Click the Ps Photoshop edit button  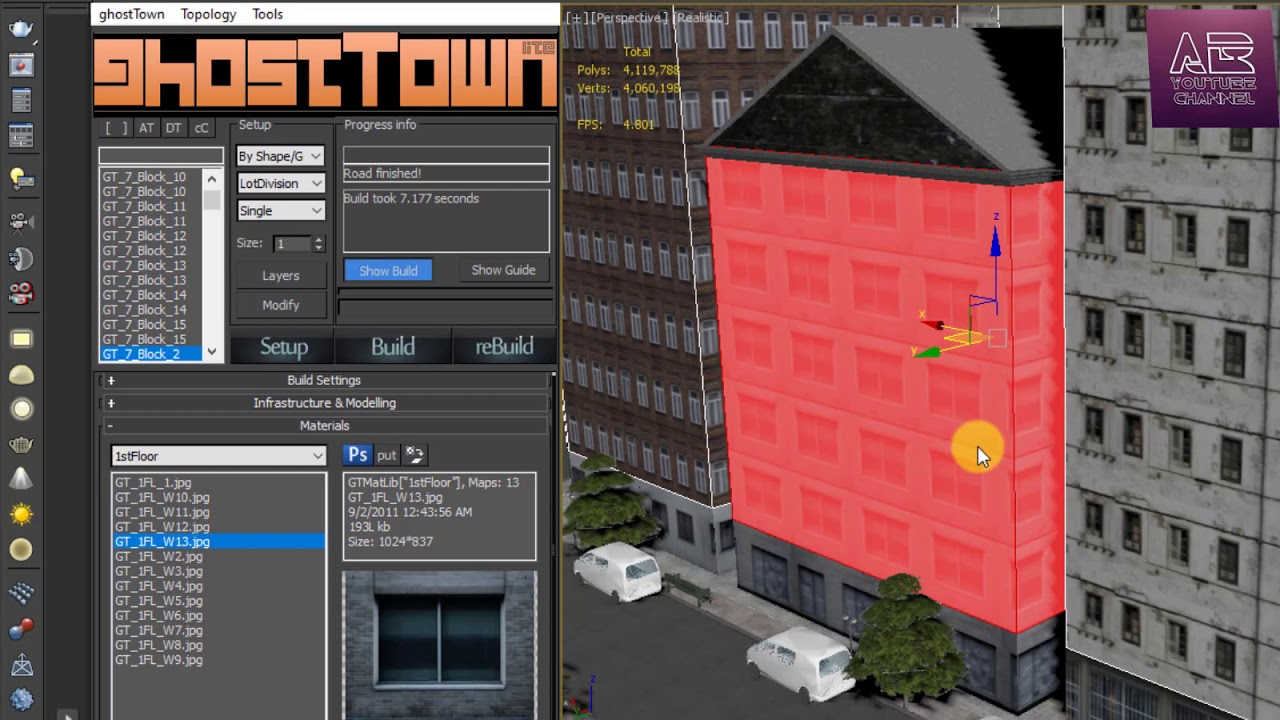[357, 455]
